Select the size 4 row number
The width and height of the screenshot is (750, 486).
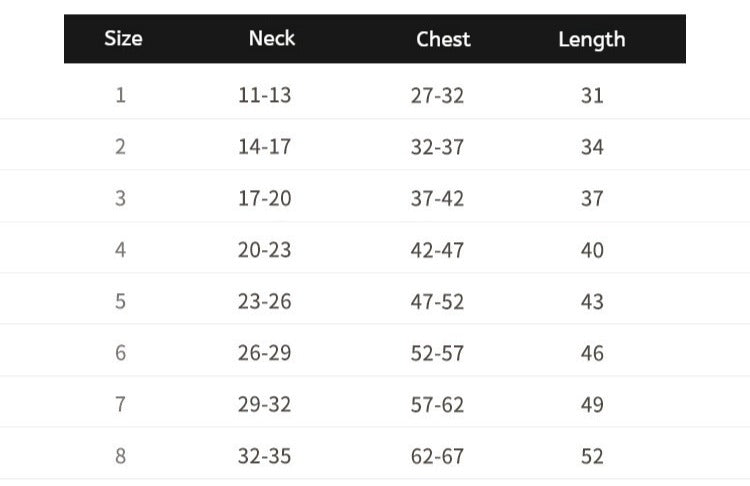point(121,250)
